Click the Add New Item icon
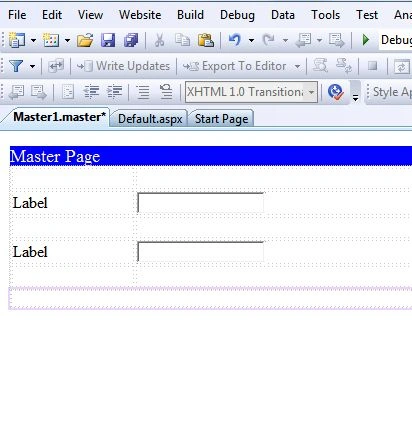 tap(51, 40)
